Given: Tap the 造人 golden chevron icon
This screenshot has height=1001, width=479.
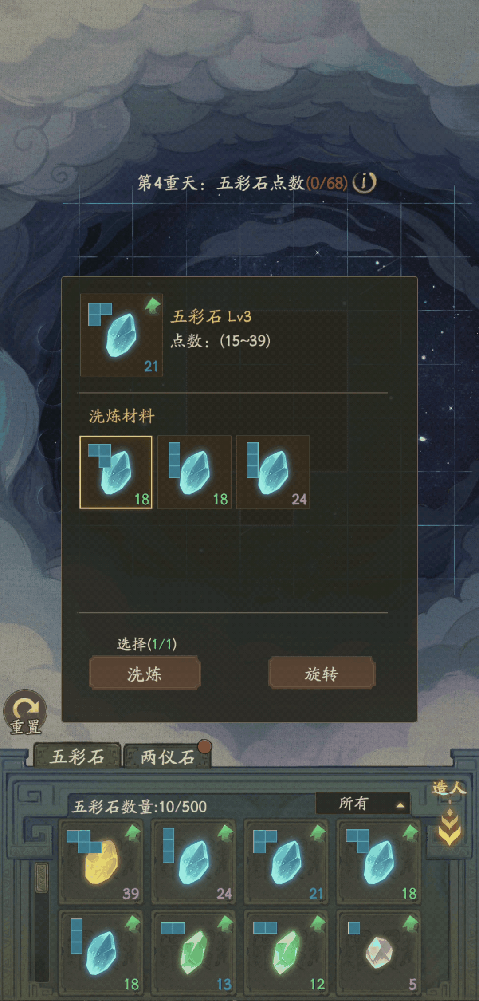Looking at the screenshot, I should pyautogui.click(x=450, y=826).
